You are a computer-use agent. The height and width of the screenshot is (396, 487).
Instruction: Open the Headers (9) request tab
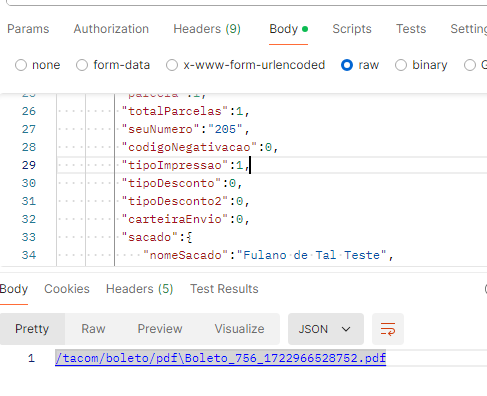point(207,29)
